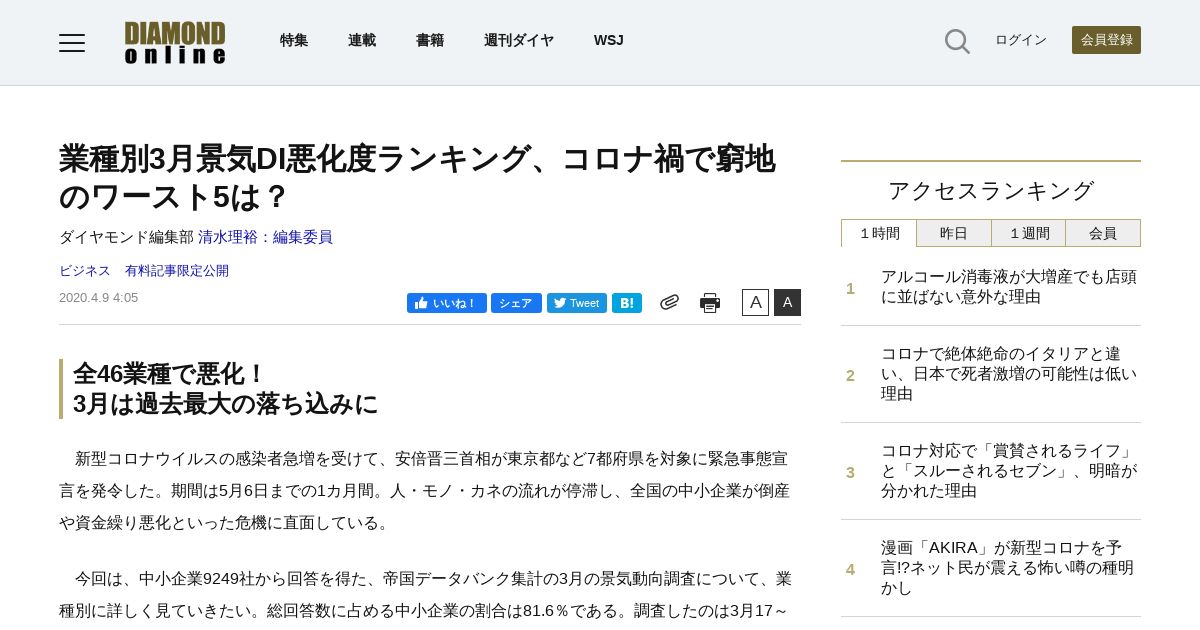Screen dimensions: 1200x630
Task: Click the Facebook いいね！ button
Action: (447, 303)
